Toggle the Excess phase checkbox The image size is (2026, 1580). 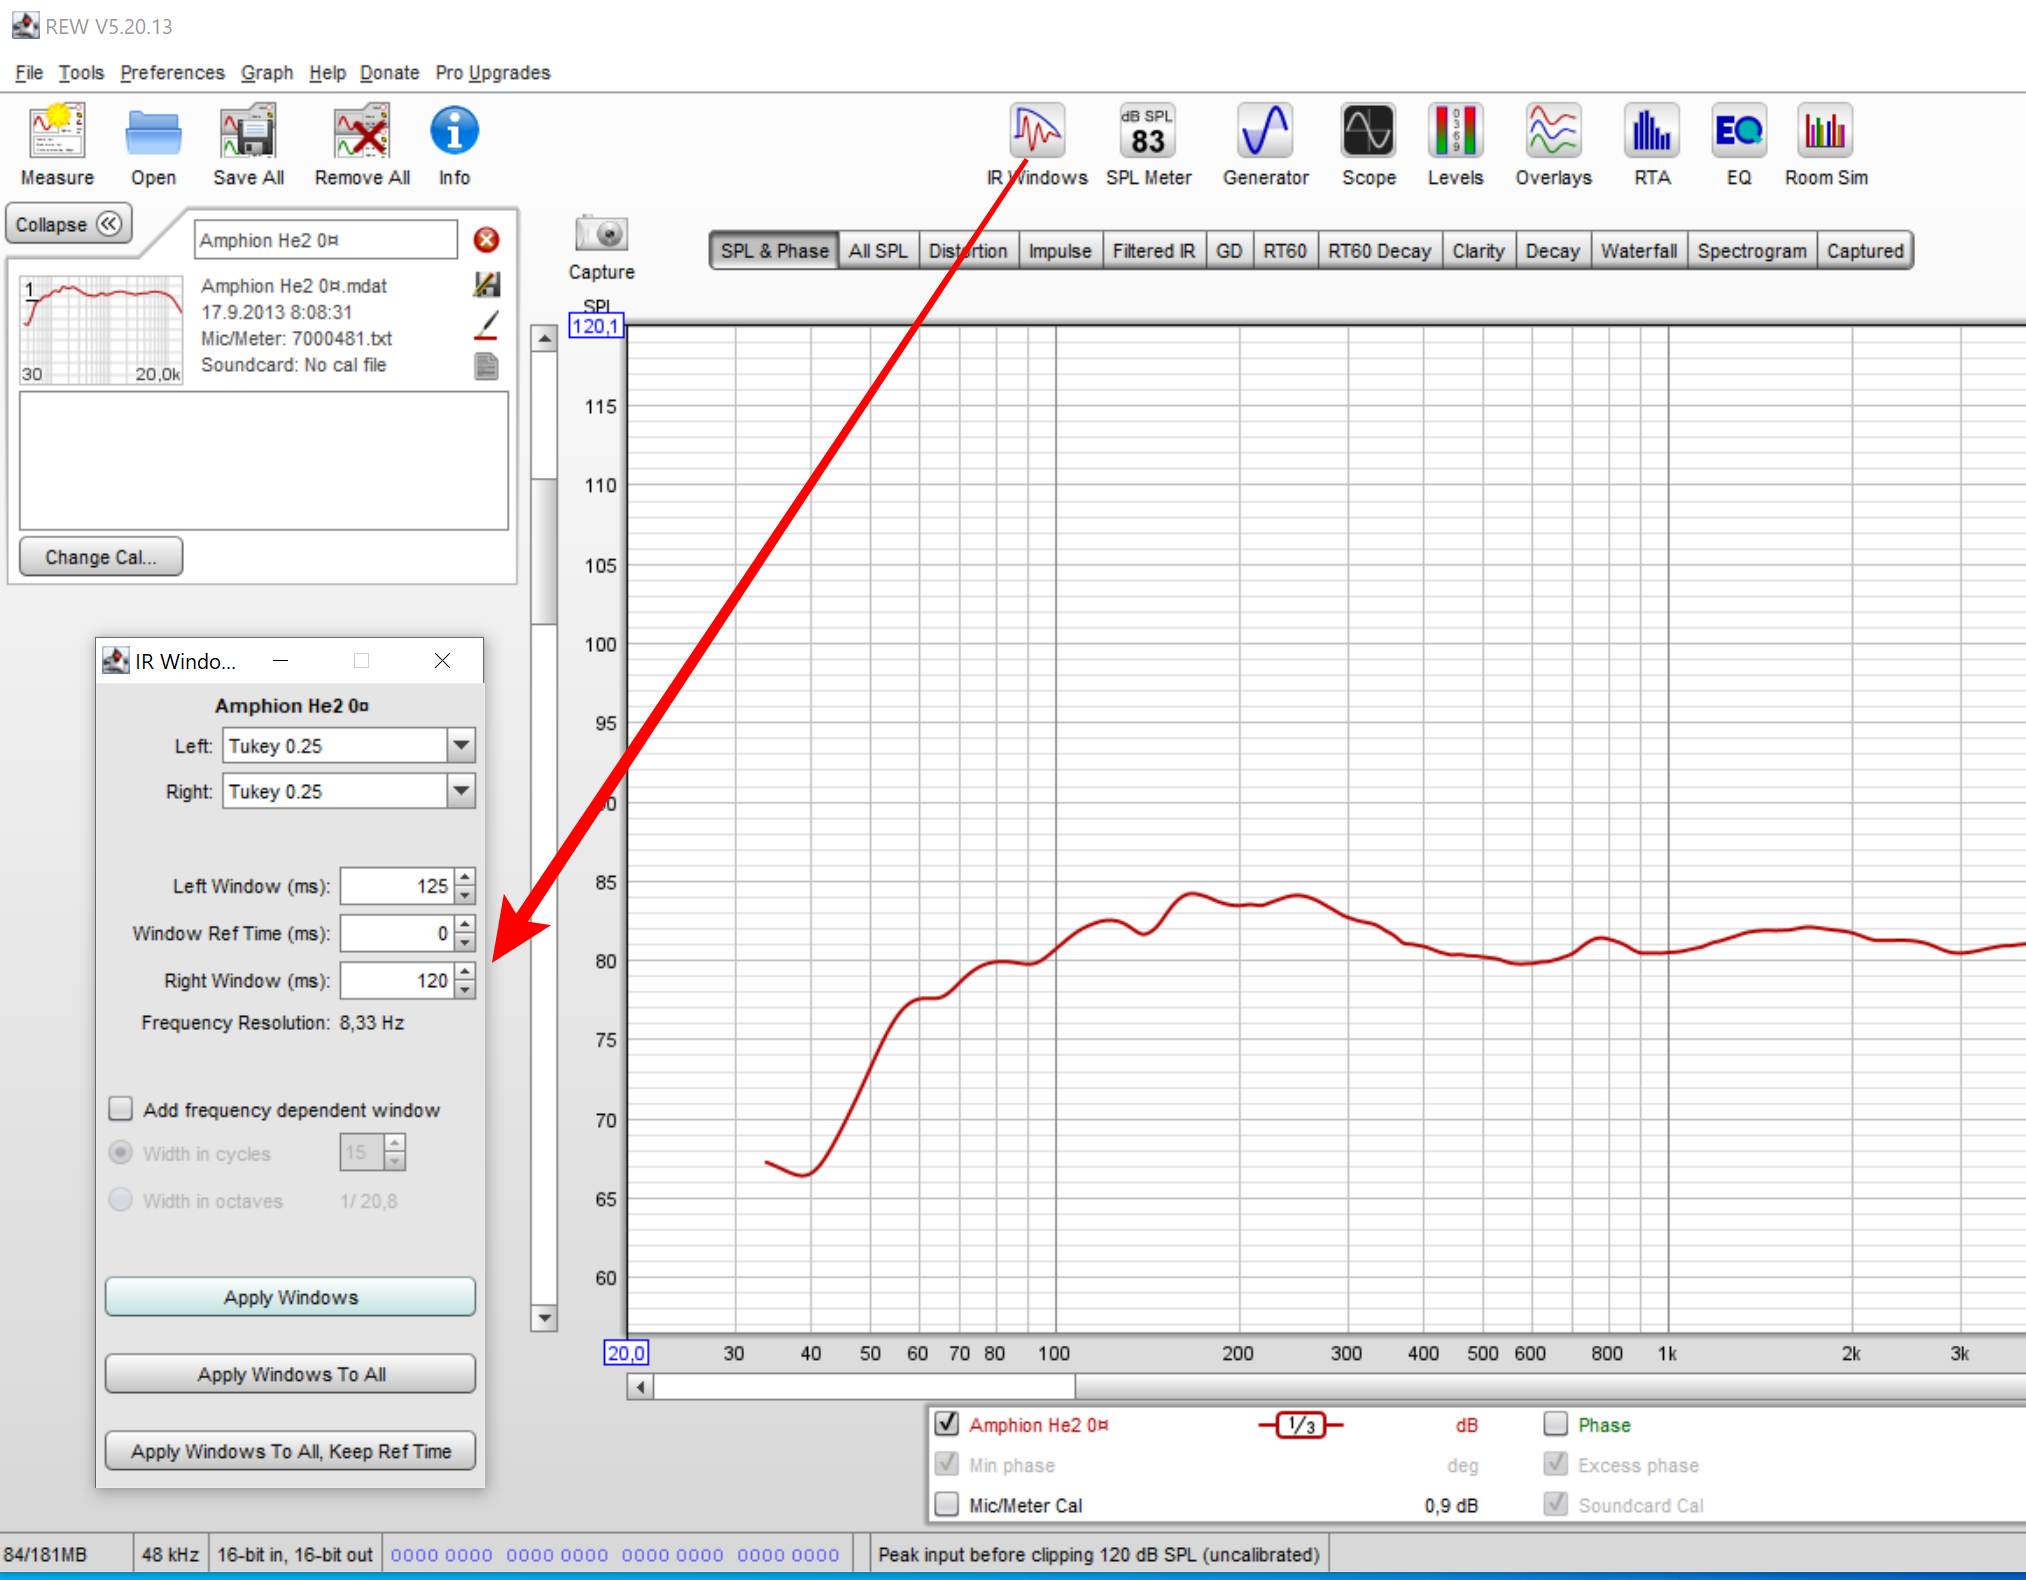[x=1555, y=1464]
